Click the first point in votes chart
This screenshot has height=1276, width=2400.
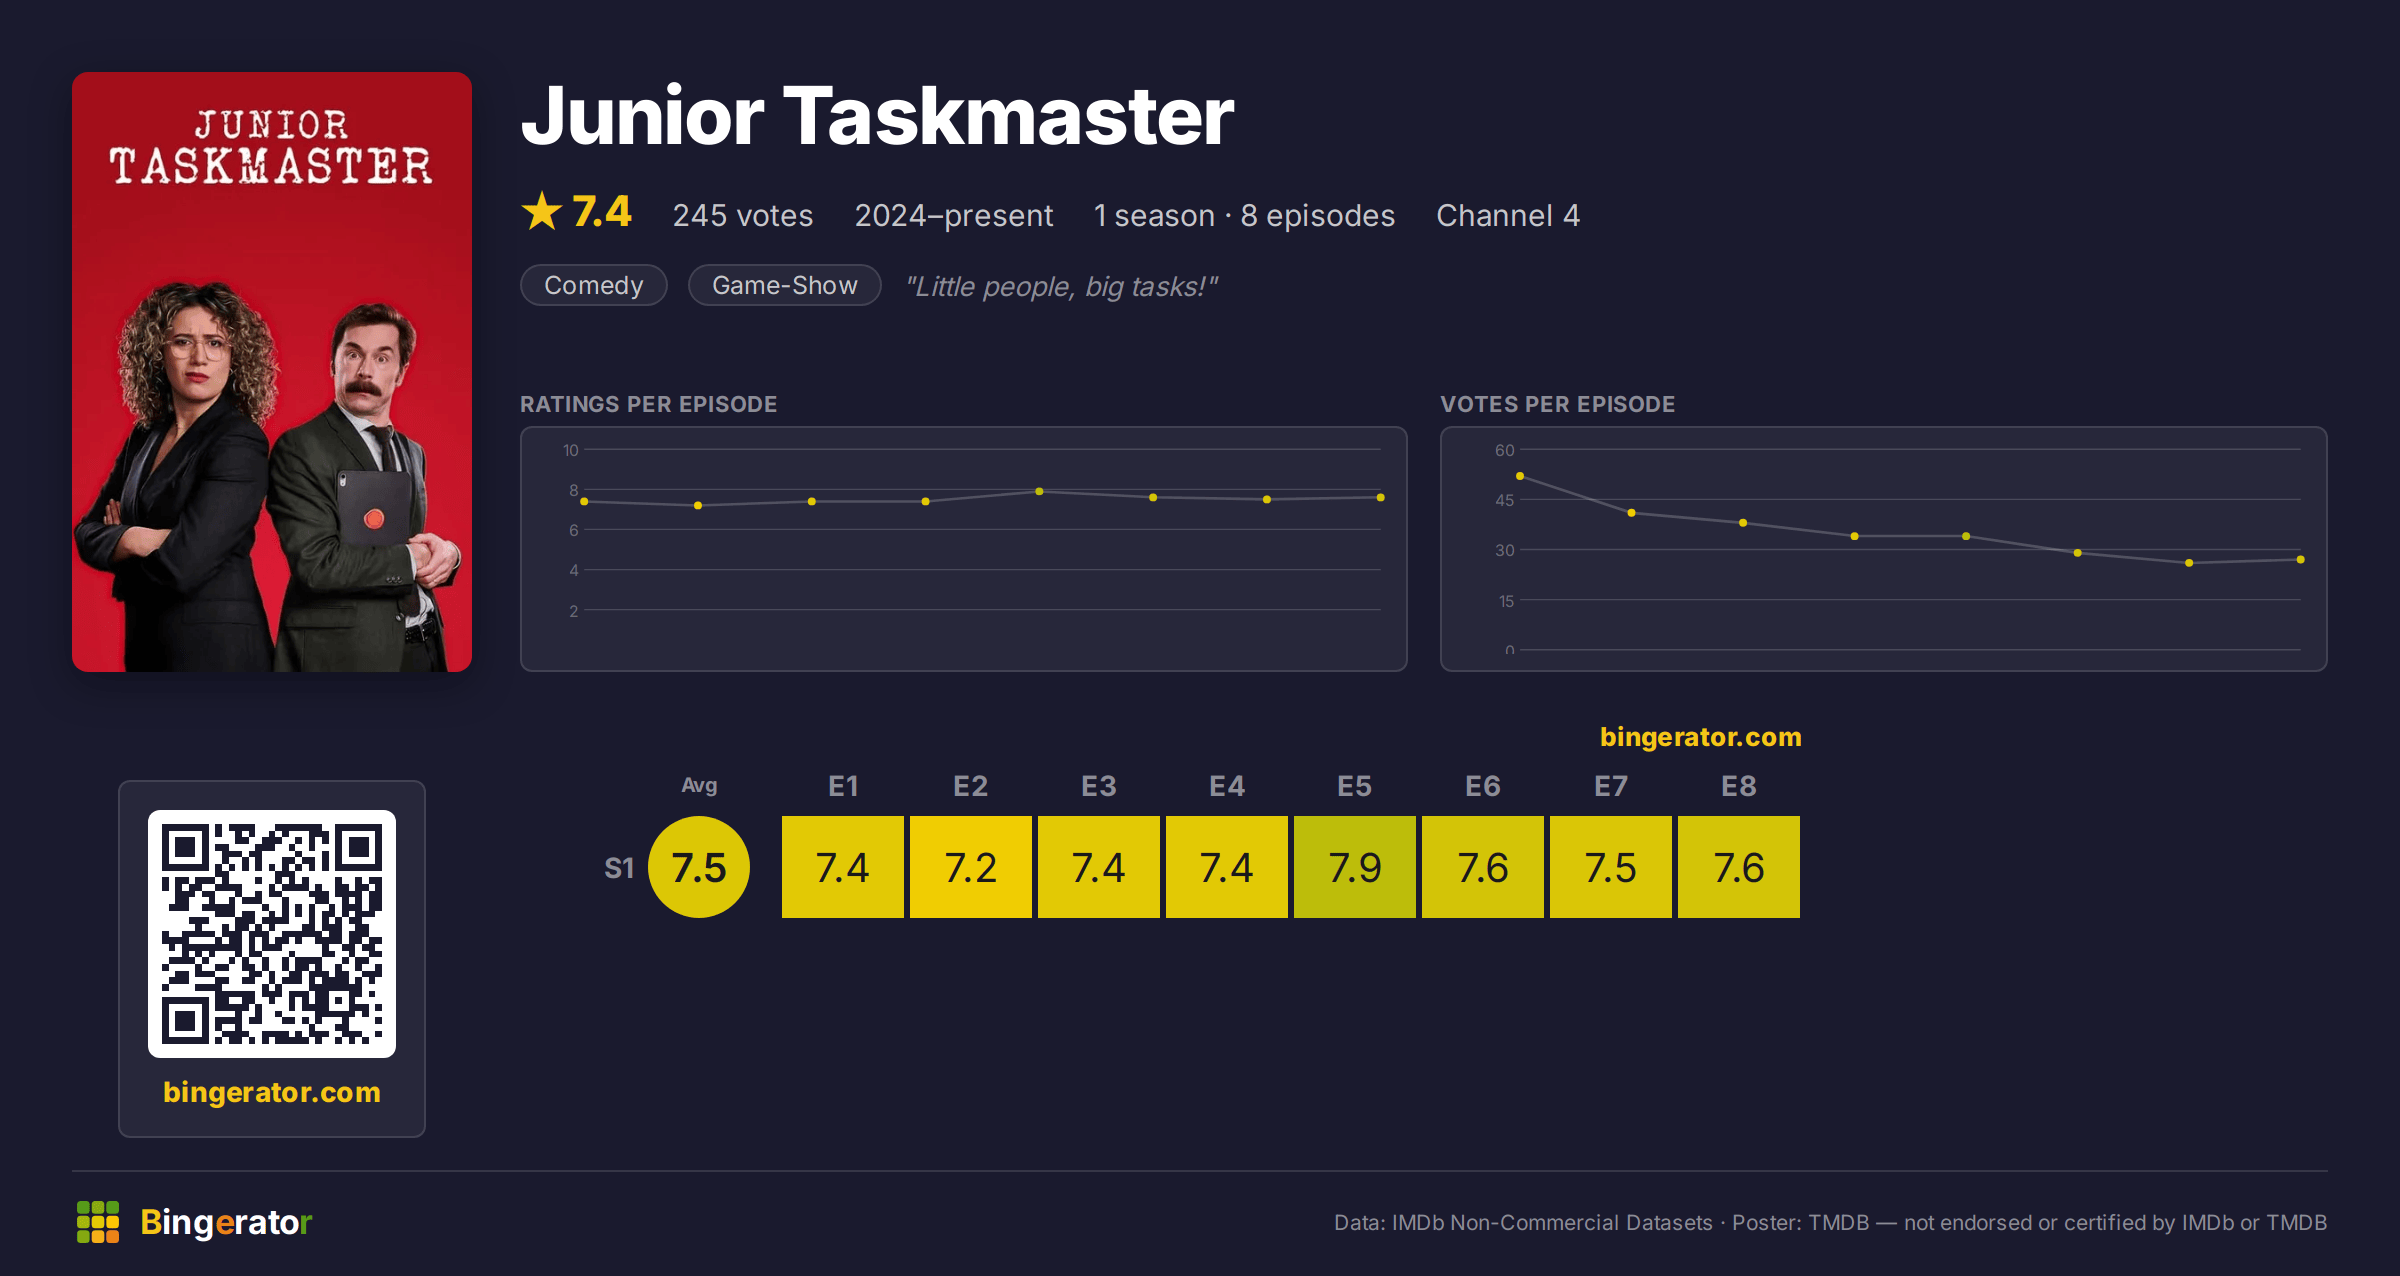(1520, 476)
